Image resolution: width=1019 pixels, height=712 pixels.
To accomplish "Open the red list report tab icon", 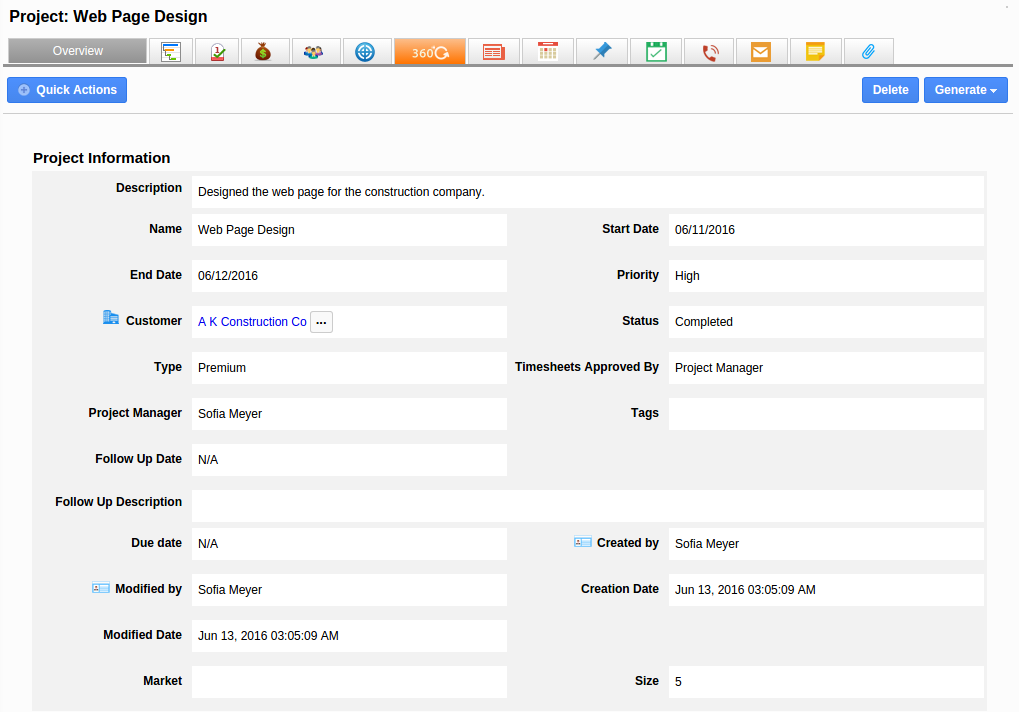I will pos(494,51).
